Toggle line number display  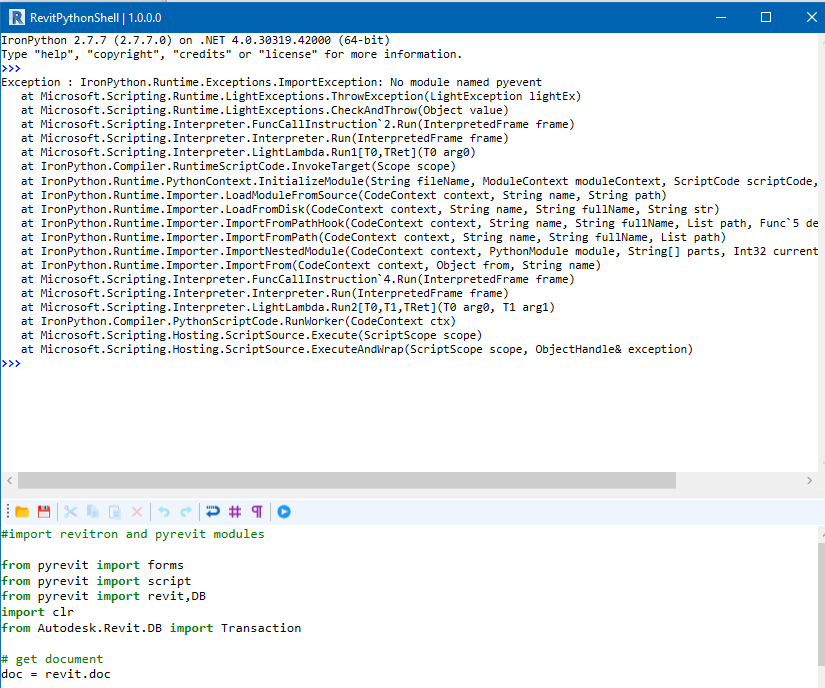(x=235, y=511)
